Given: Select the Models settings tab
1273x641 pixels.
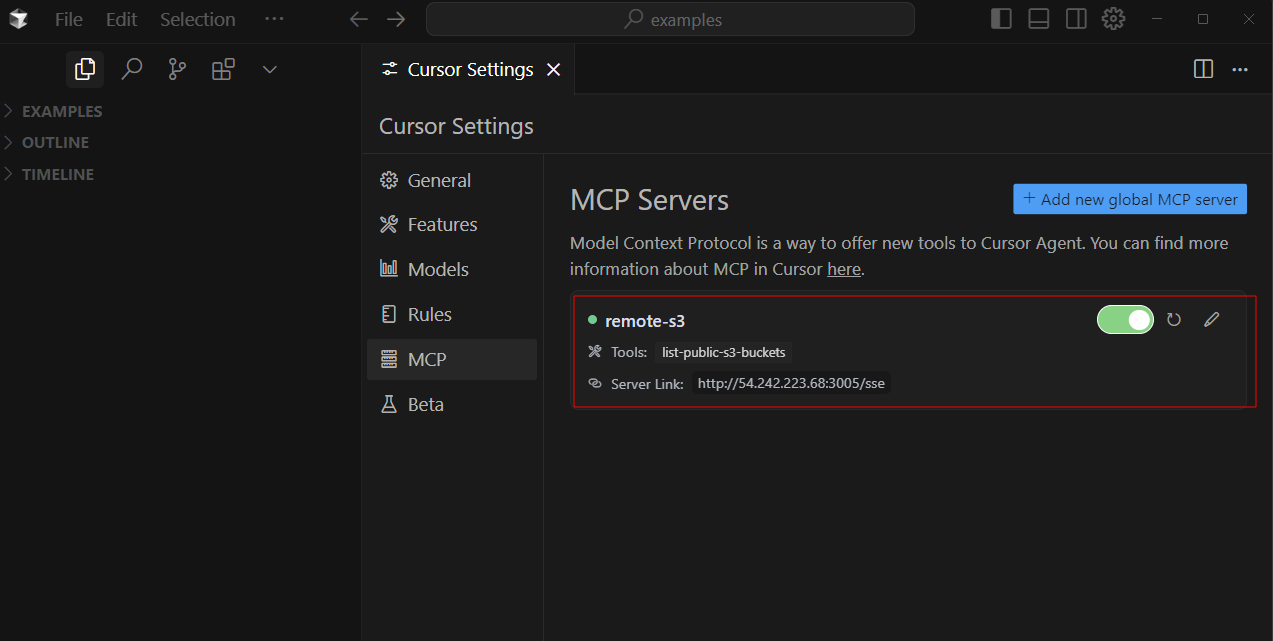Looking at the screenshot, I should click(438, 270).
